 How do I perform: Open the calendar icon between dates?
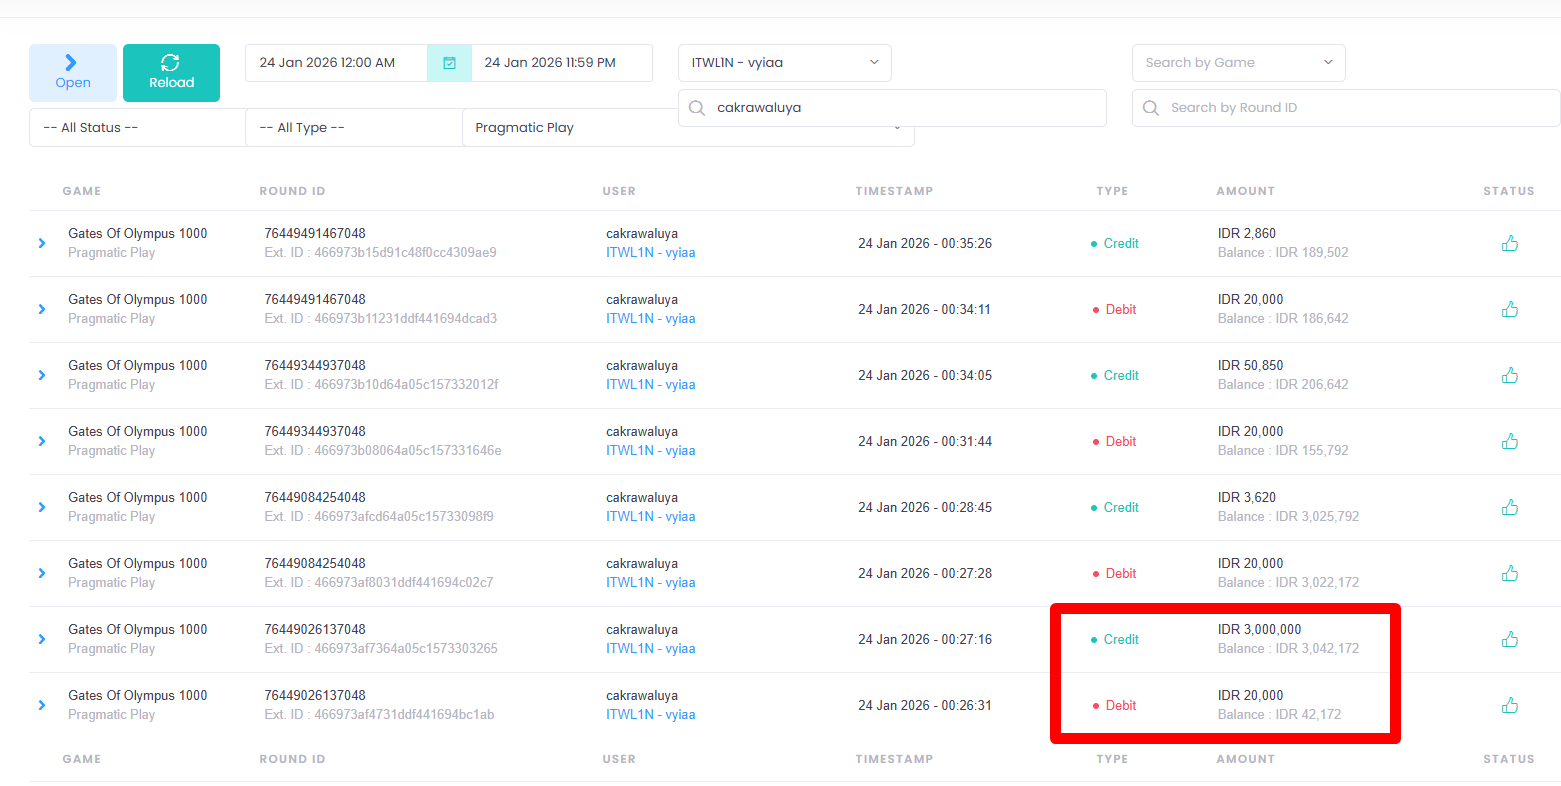449,63
